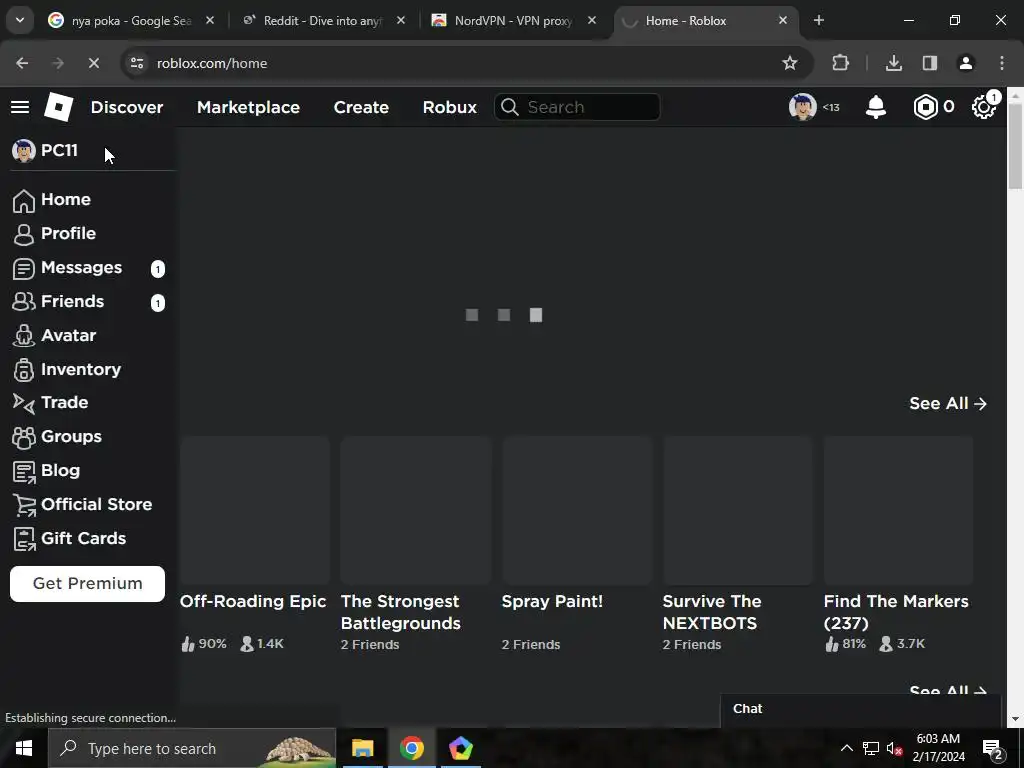Image resolution: width=1024 pixels, height=768 pixels.
Task: Open the settings gear icon
Action: [x=984, y=107]
